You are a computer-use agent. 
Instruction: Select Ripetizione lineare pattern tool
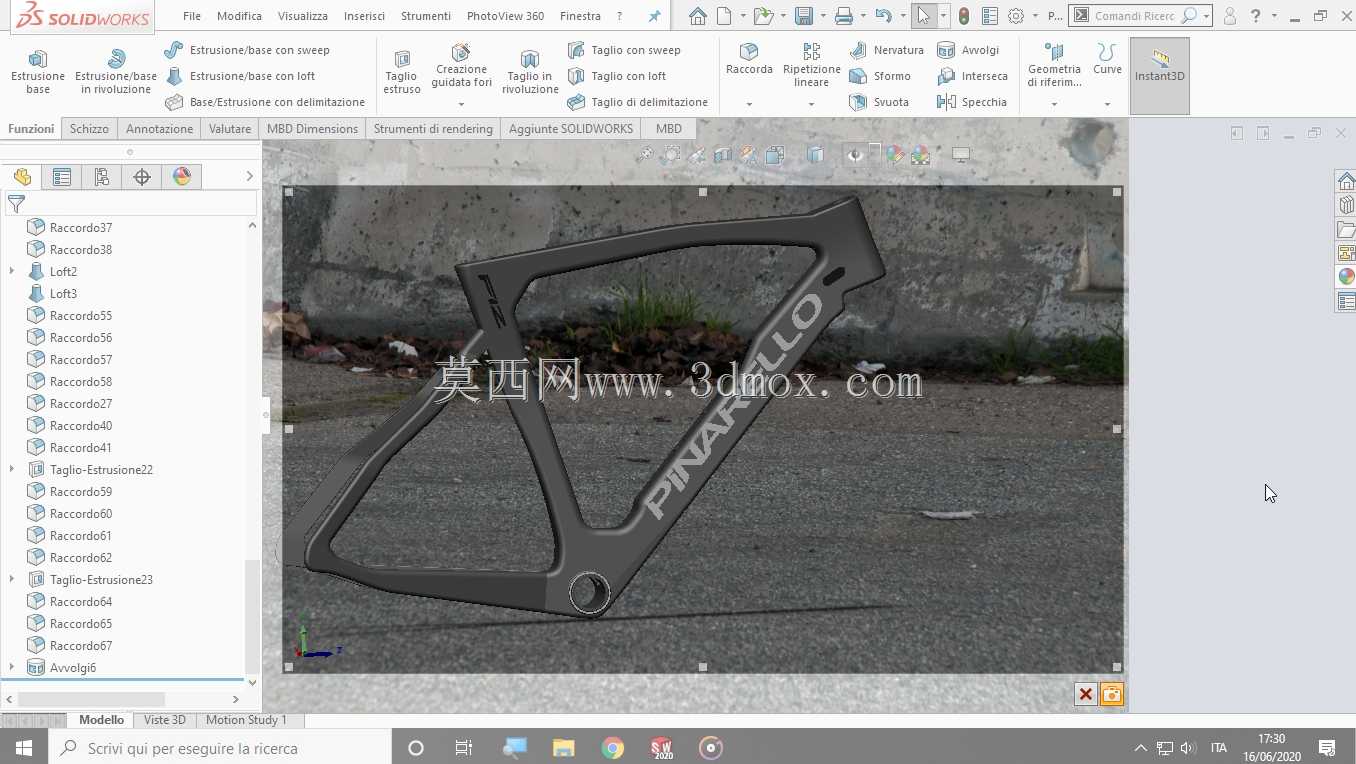tap(812, 64)
